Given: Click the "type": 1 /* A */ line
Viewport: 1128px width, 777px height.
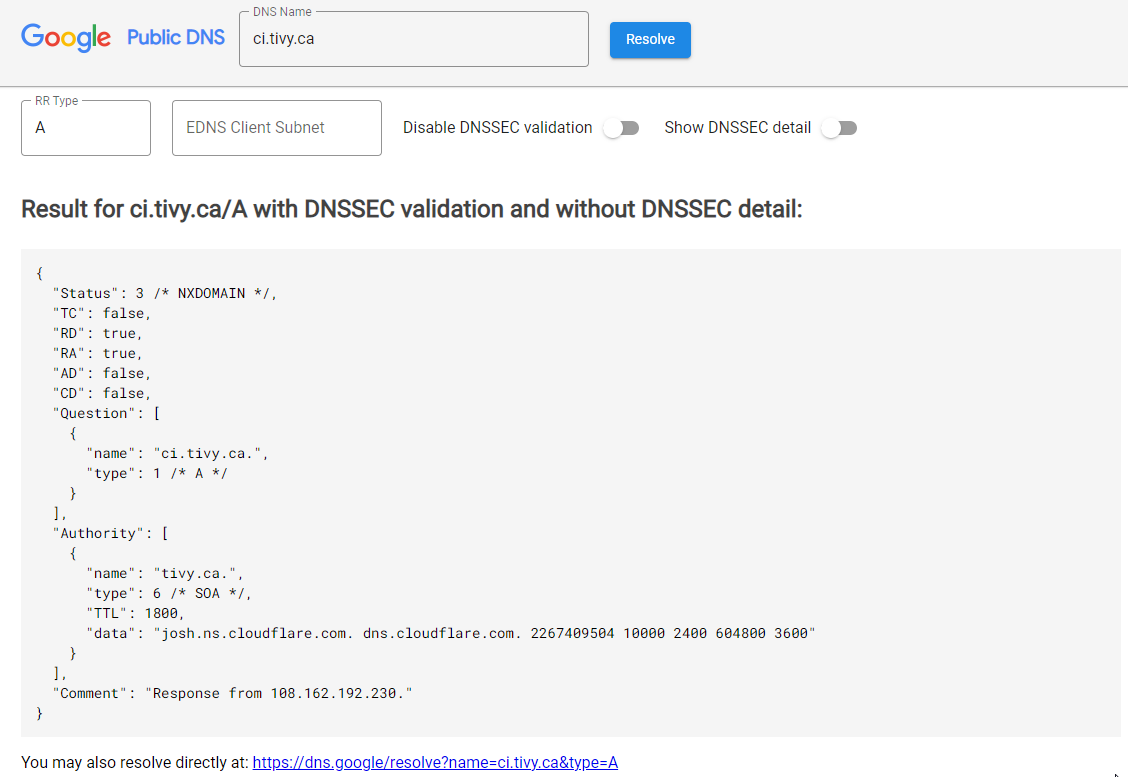Looking at the screenshot, I should click(x=157, y=473).
